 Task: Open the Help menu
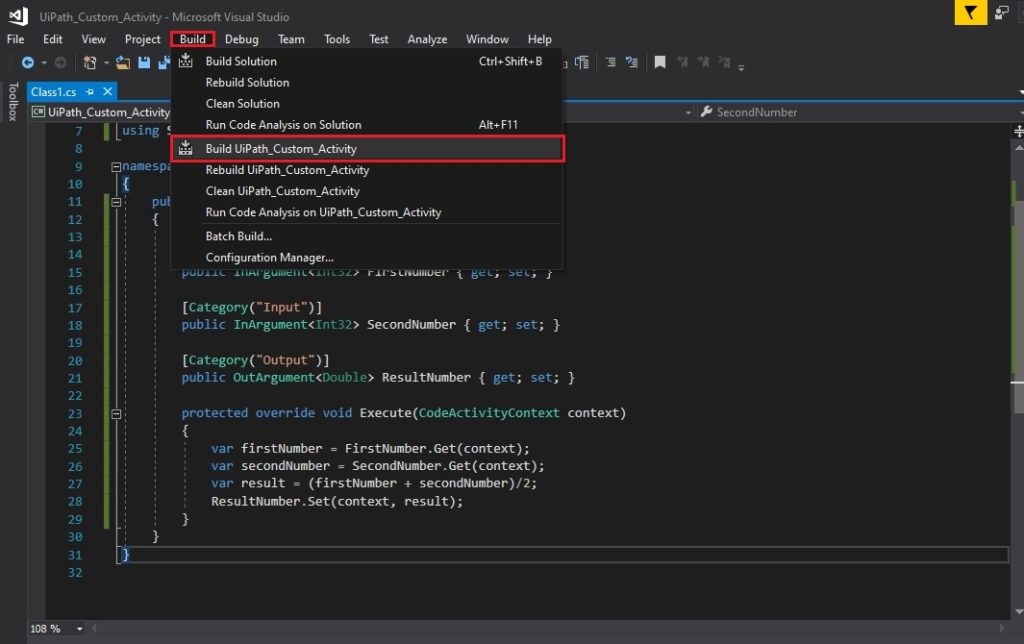click(x=539, y=39)
